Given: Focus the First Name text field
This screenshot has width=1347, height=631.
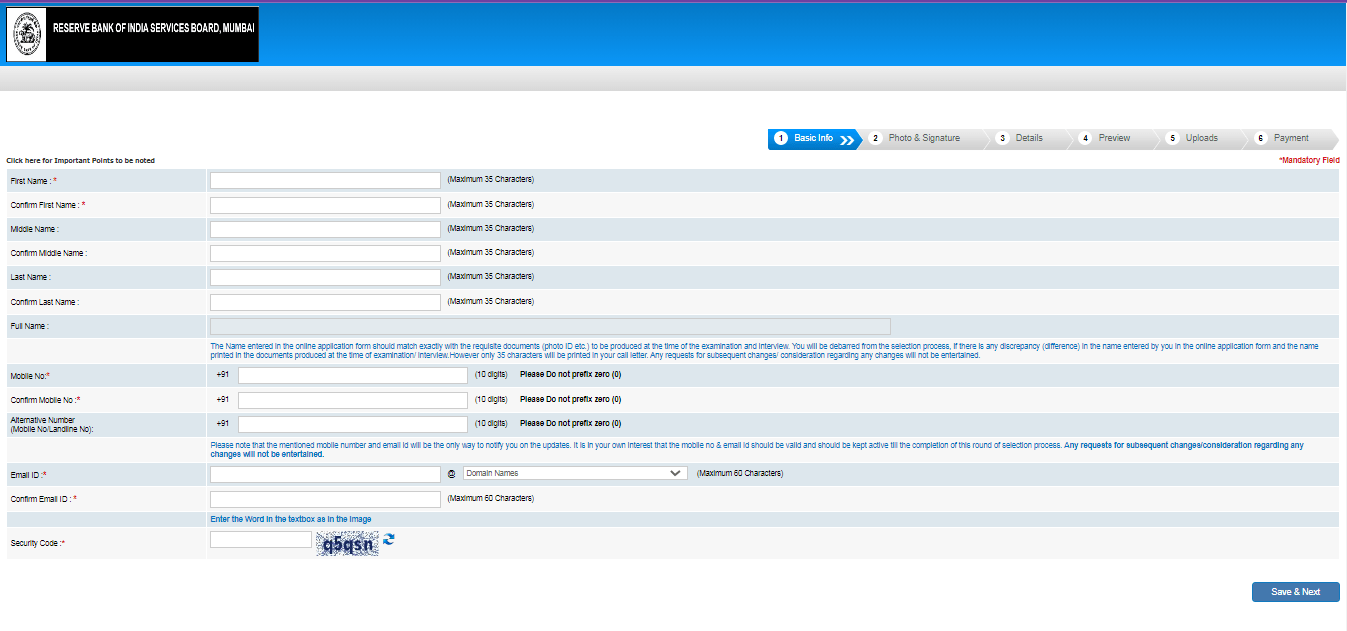Looking at the screenshot, I should point(325,180).
